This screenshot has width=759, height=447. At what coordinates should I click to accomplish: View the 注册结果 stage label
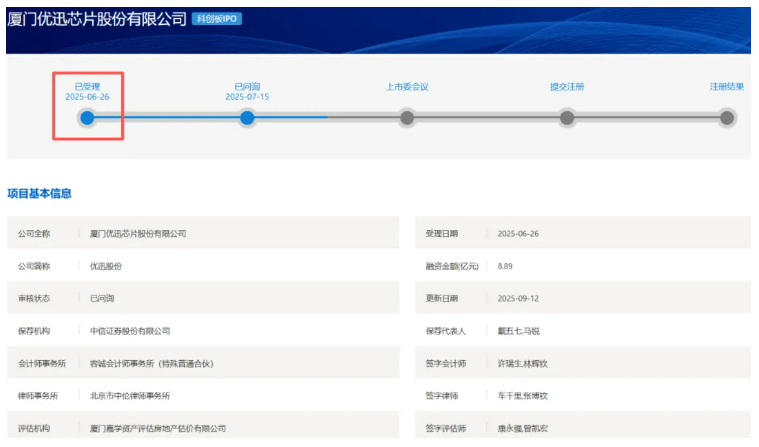(727, 87)
